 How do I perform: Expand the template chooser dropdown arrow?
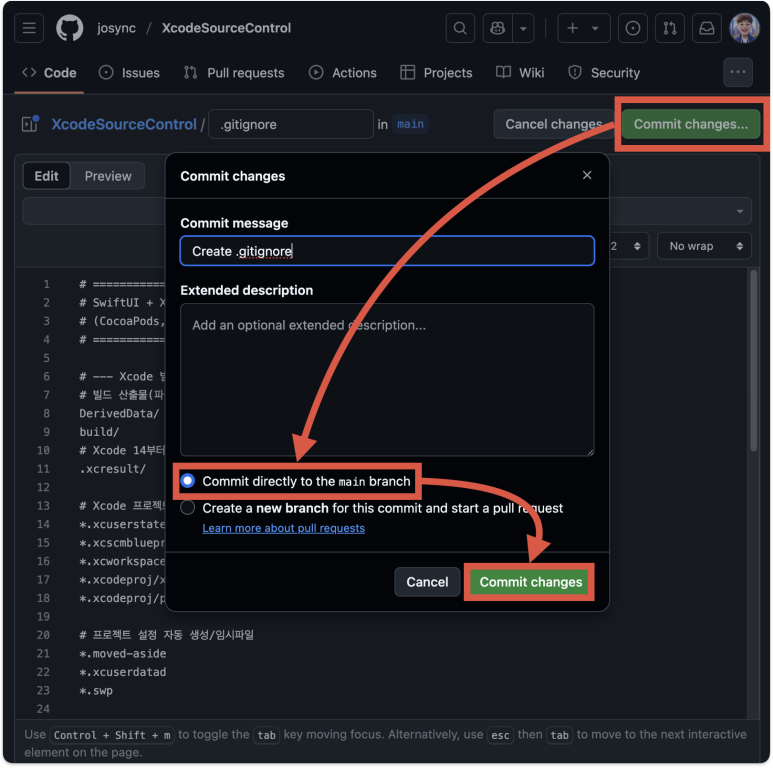[739, 211]
